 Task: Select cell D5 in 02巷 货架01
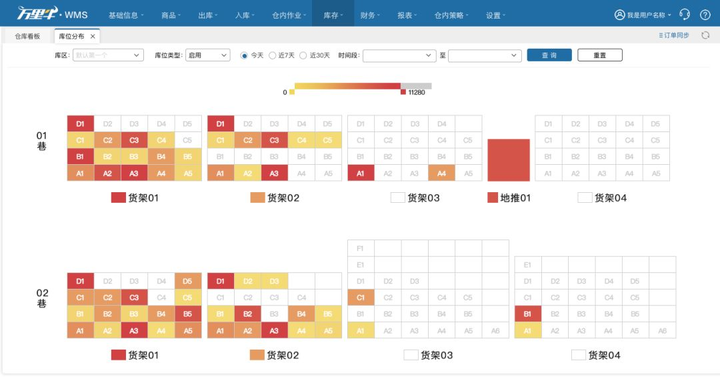click(x=188, y=281)
